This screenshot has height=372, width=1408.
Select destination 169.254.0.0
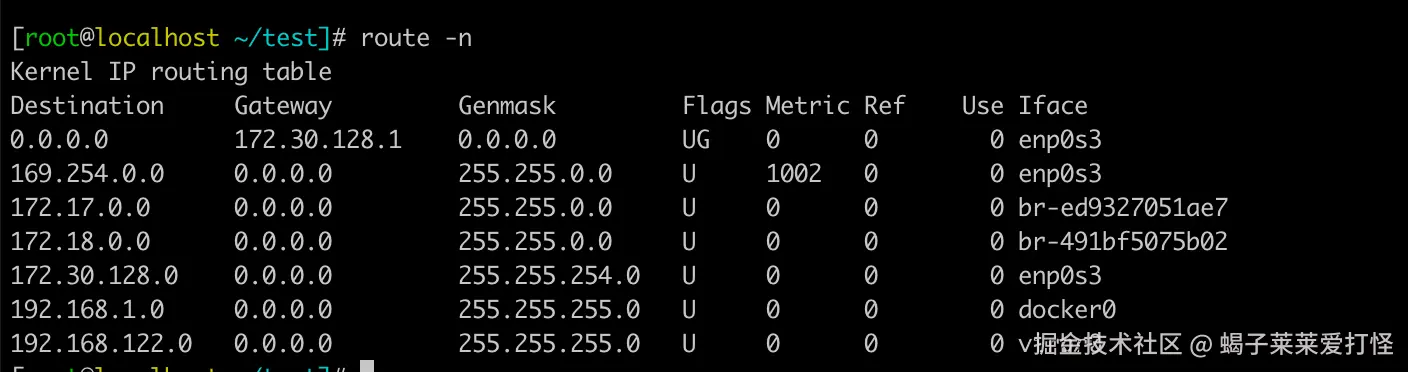pos(87,173)
